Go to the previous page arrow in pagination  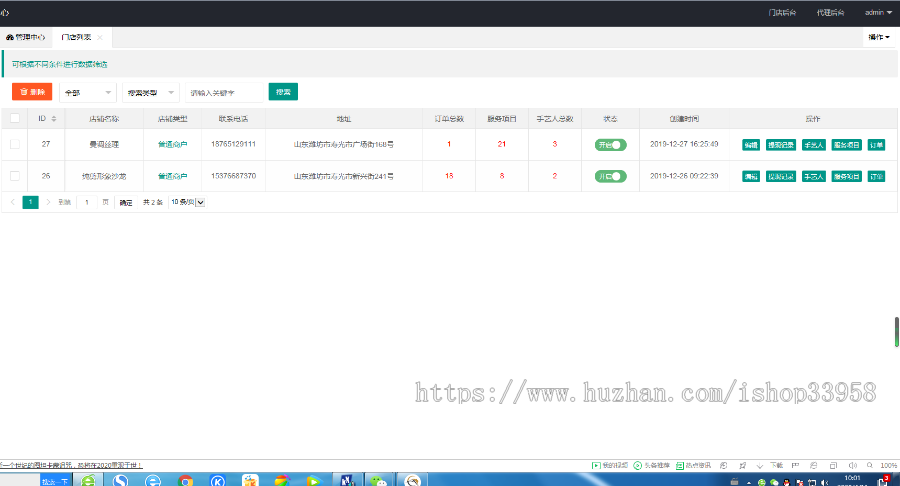[13, 202]
